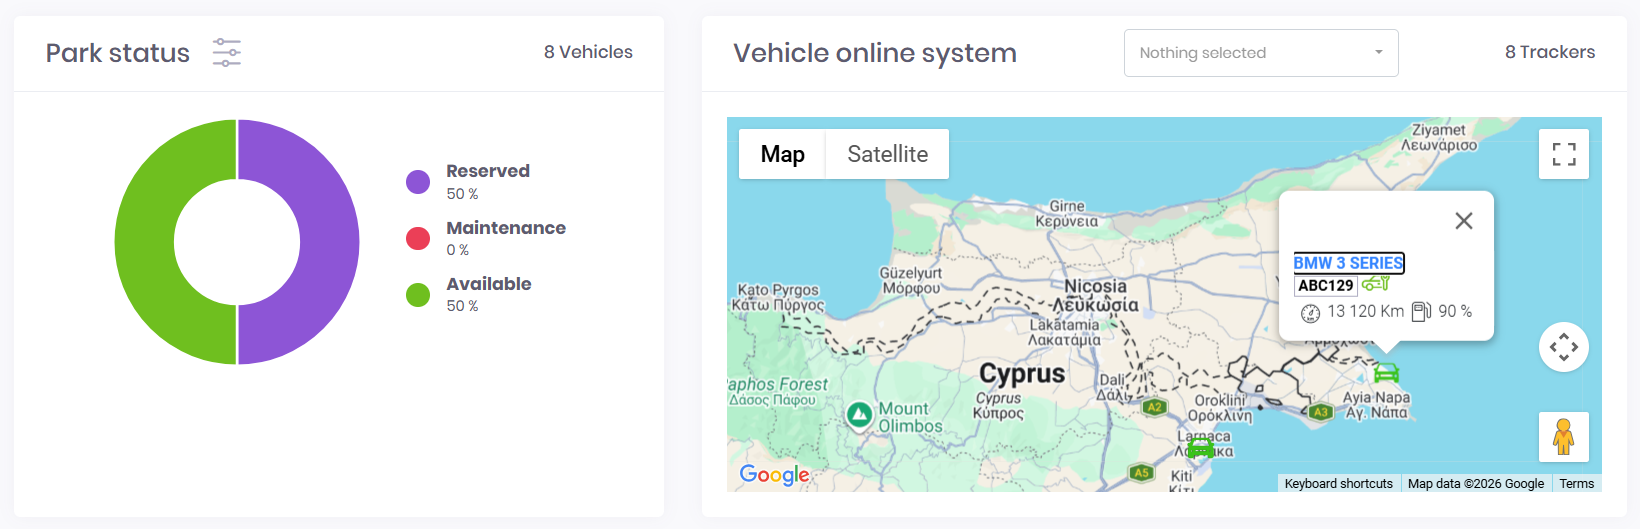This screenshot has width=1640, height=529.
Task: Click the Google logo on map
Action: click(774, 475)
